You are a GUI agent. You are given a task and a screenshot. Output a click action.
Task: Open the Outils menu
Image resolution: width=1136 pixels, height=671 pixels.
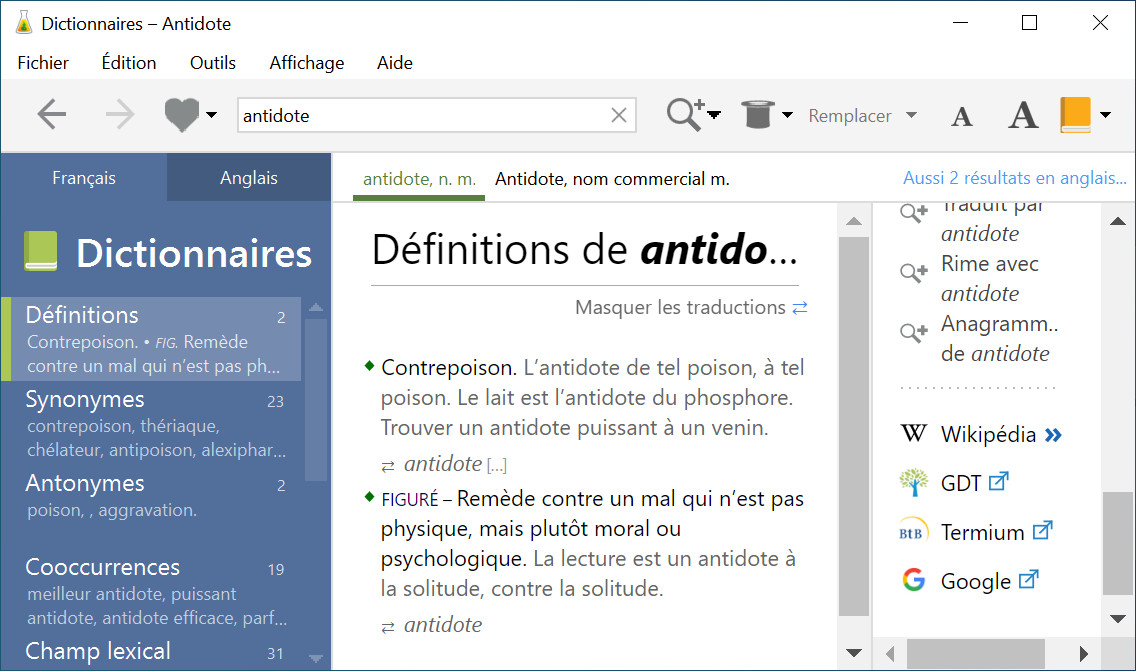coord(212,63)
